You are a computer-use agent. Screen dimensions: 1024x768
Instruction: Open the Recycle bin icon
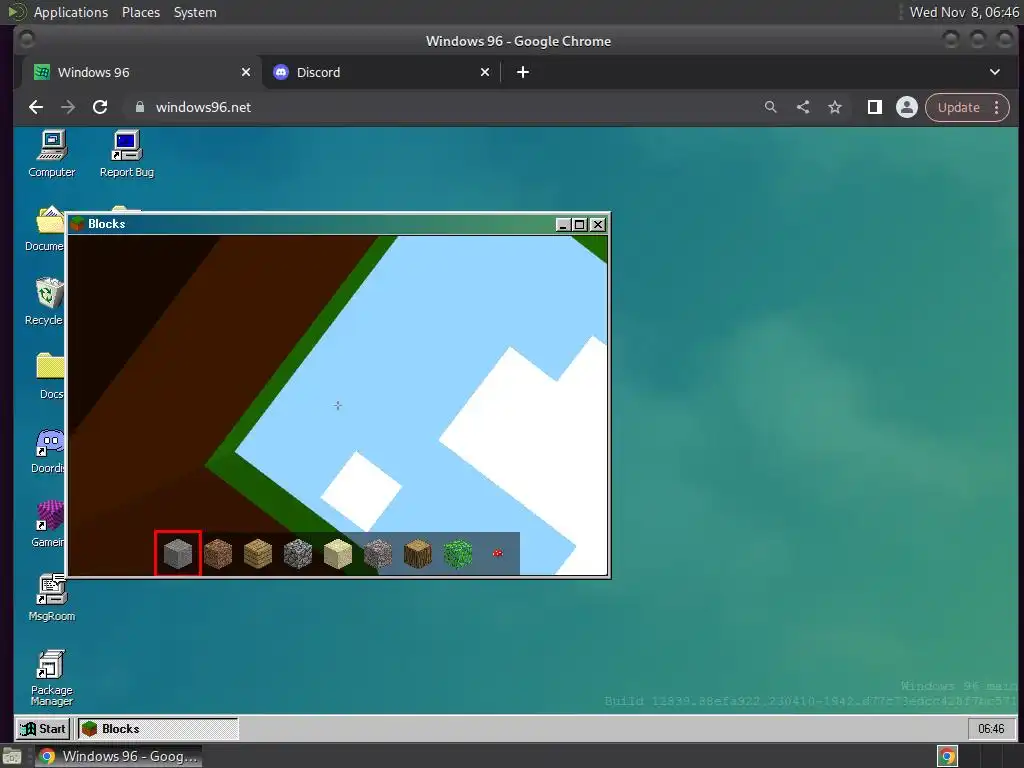pyautogui.click(x=44, y=302)
